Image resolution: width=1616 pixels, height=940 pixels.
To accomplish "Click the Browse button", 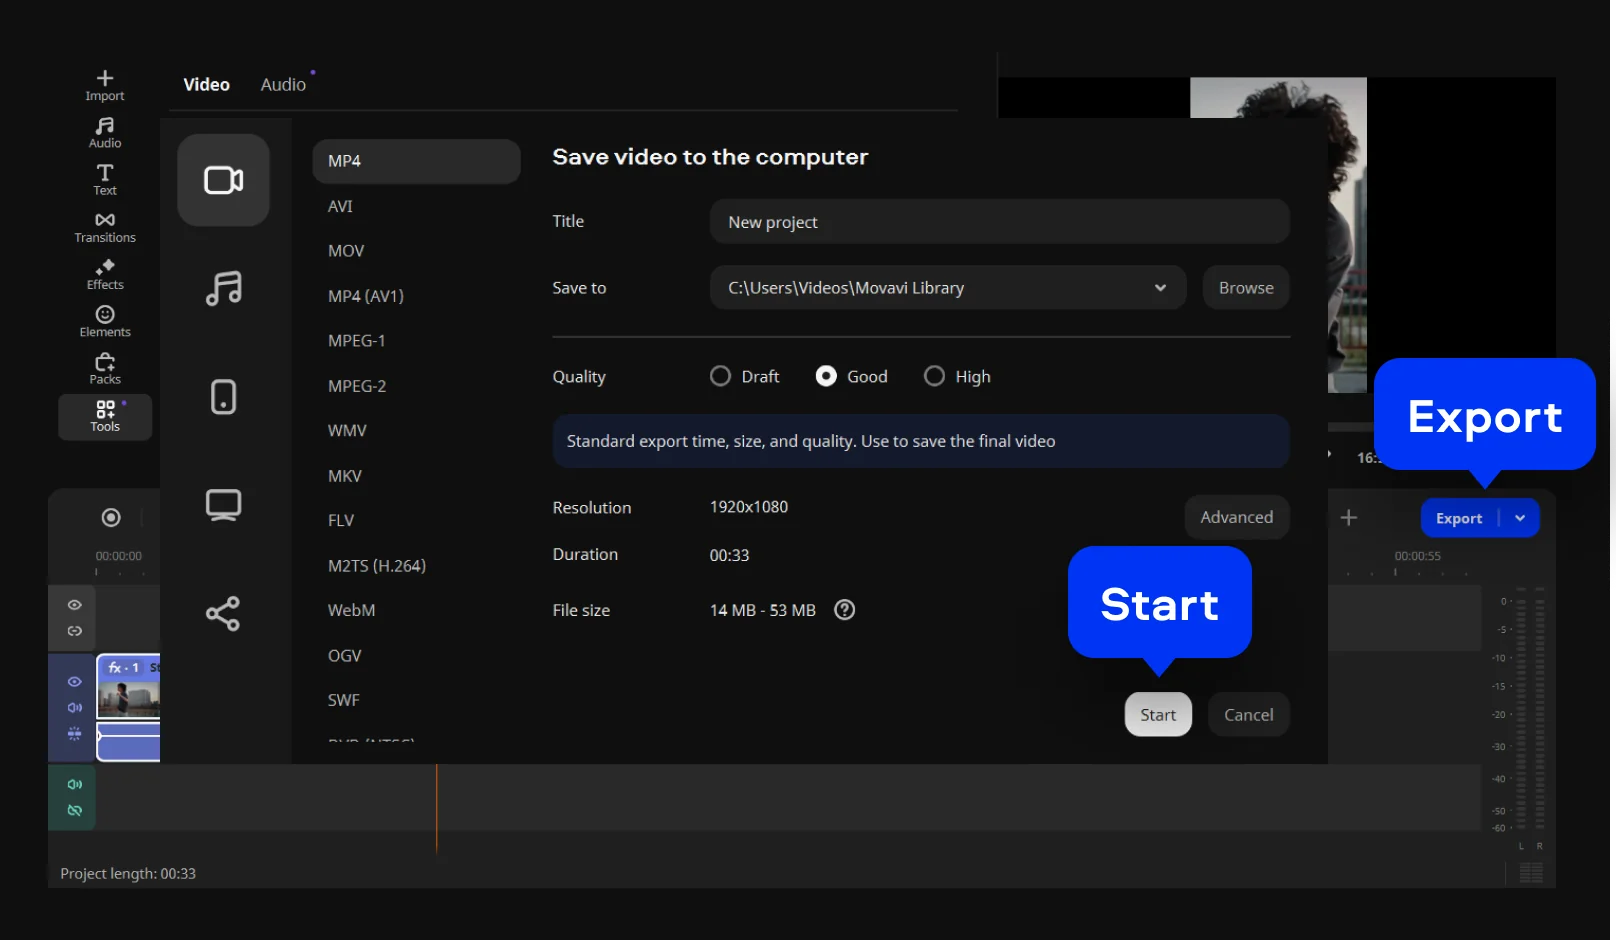I will pos(1245,288).
